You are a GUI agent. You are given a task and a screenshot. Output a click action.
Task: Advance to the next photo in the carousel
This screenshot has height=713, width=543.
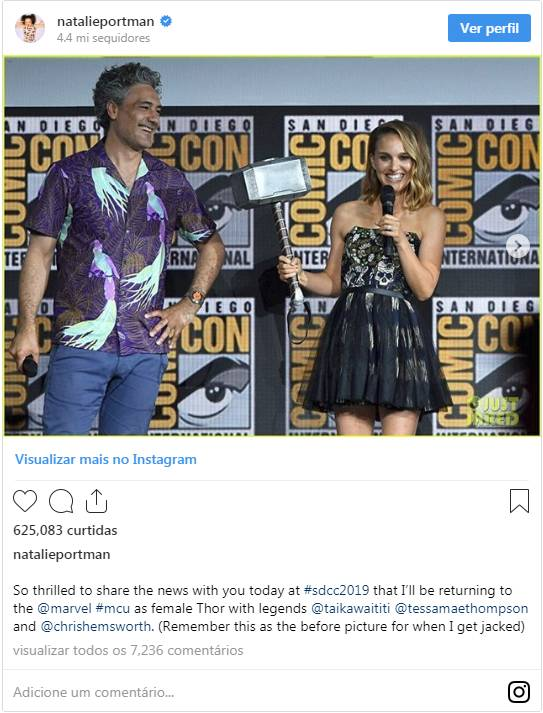point(518,246)
